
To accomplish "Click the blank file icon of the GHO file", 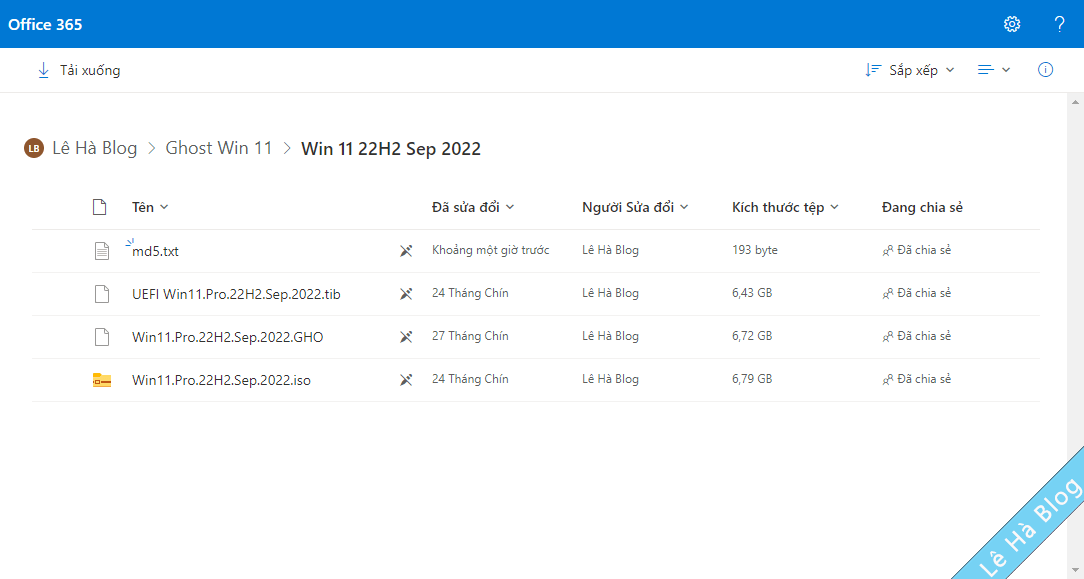I will tap(101, 336).
